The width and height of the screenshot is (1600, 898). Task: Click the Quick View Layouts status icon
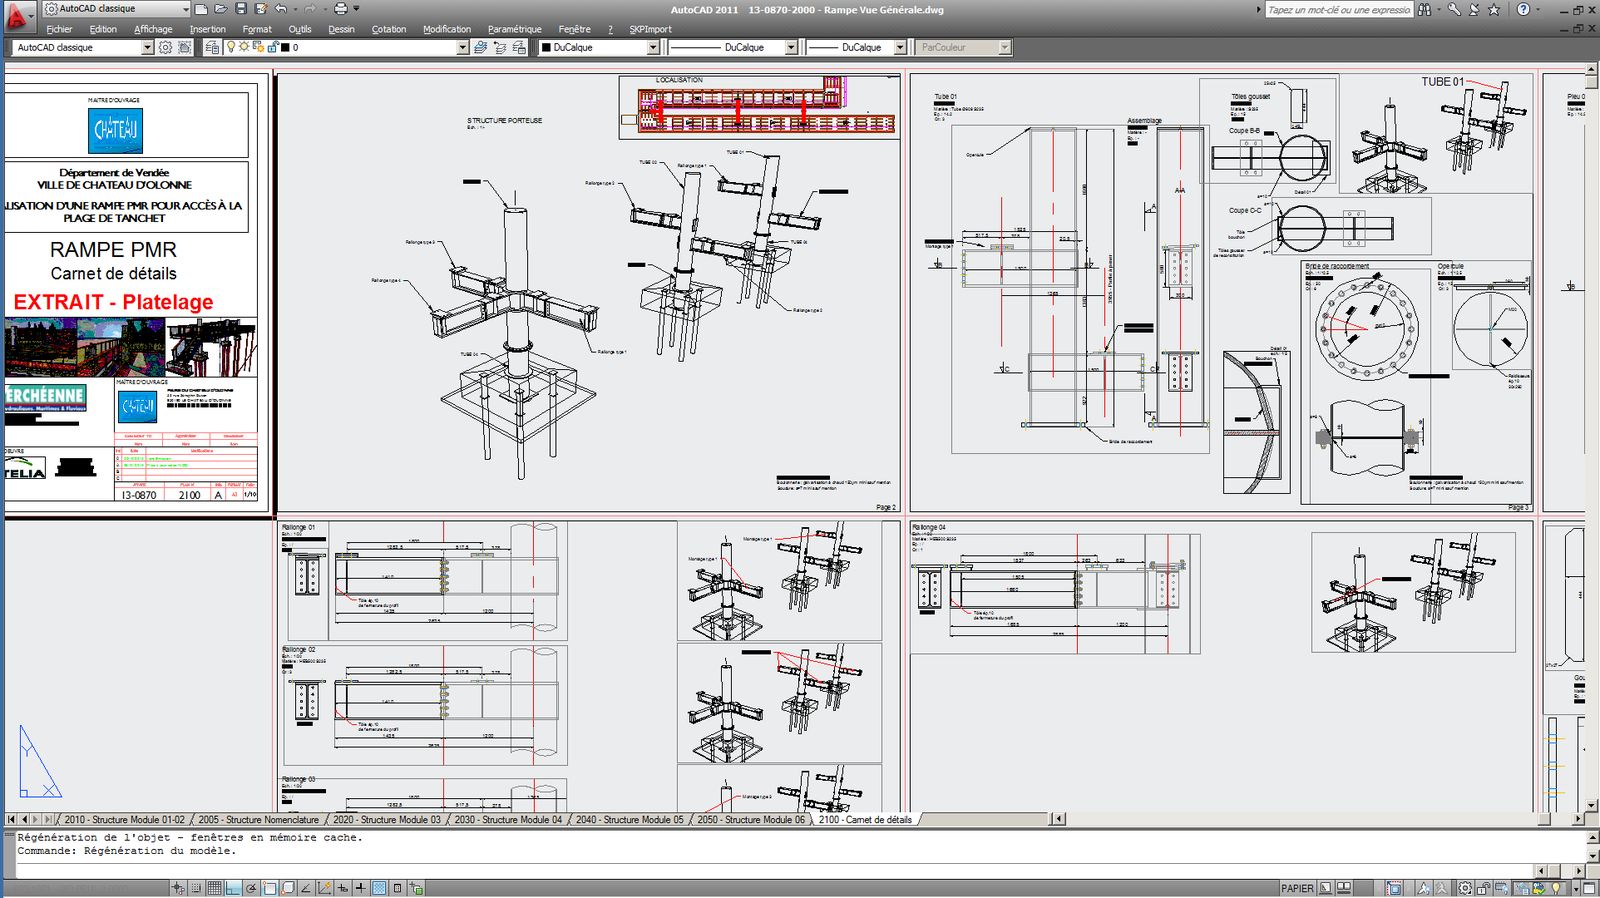pos(1325,887)
